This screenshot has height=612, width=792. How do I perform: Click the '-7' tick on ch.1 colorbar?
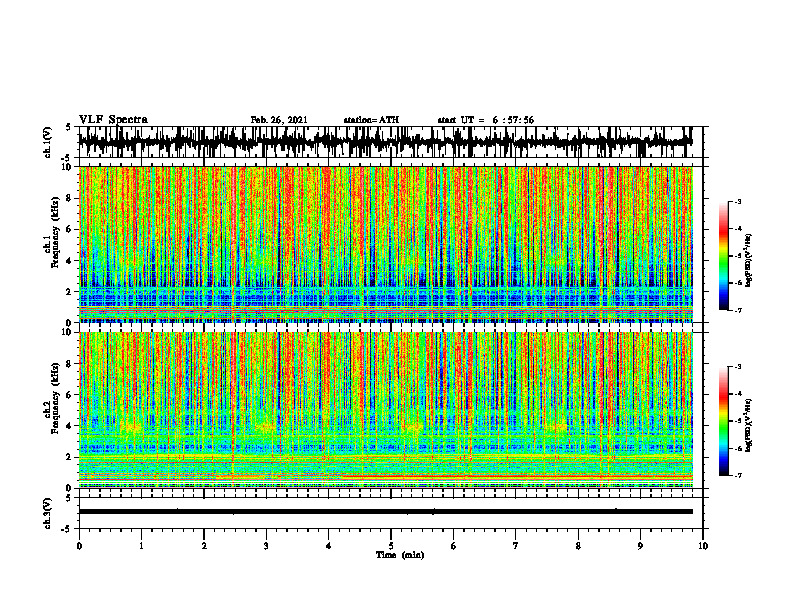click(x=738, y=310)
